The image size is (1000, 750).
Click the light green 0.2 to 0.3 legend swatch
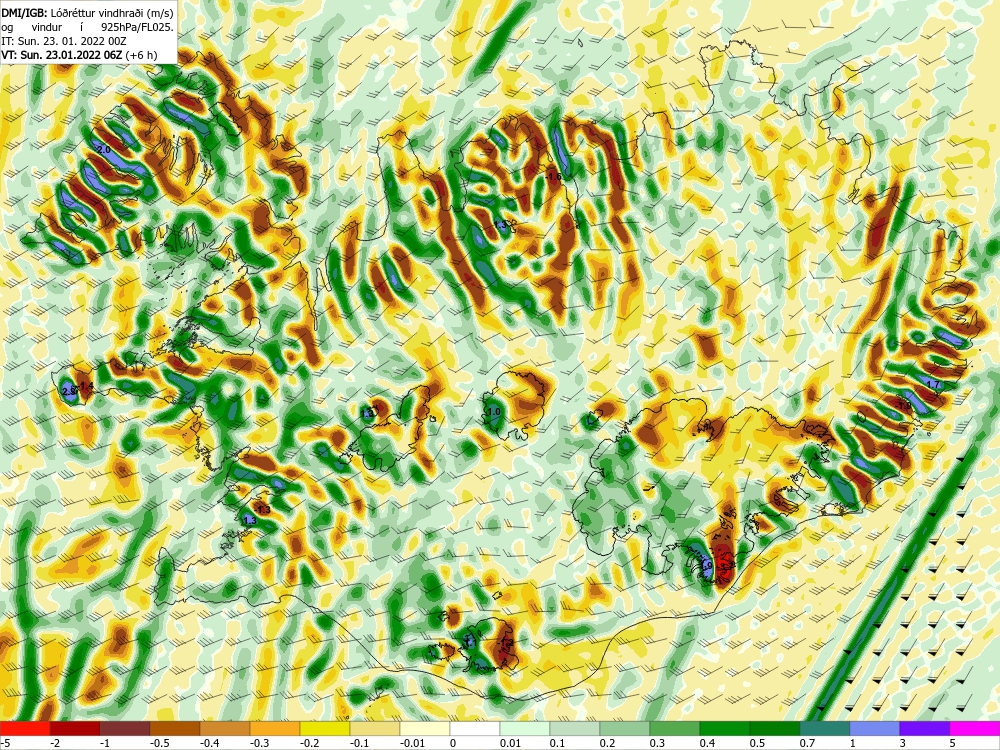pos(625,728)
